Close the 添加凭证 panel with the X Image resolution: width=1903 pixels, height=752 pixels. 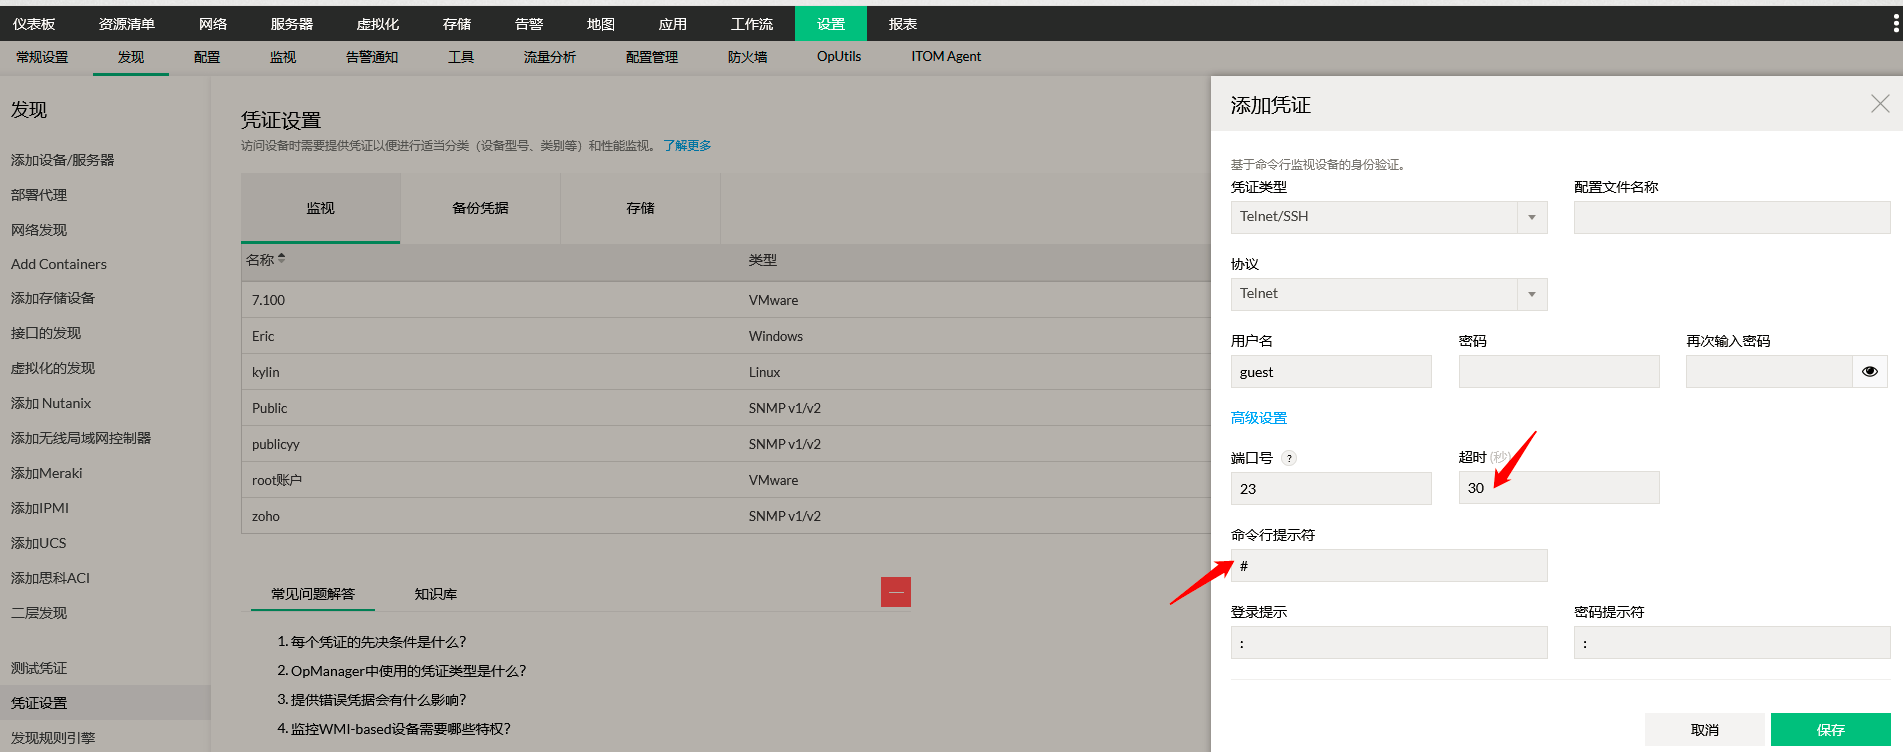[1880, 104]
